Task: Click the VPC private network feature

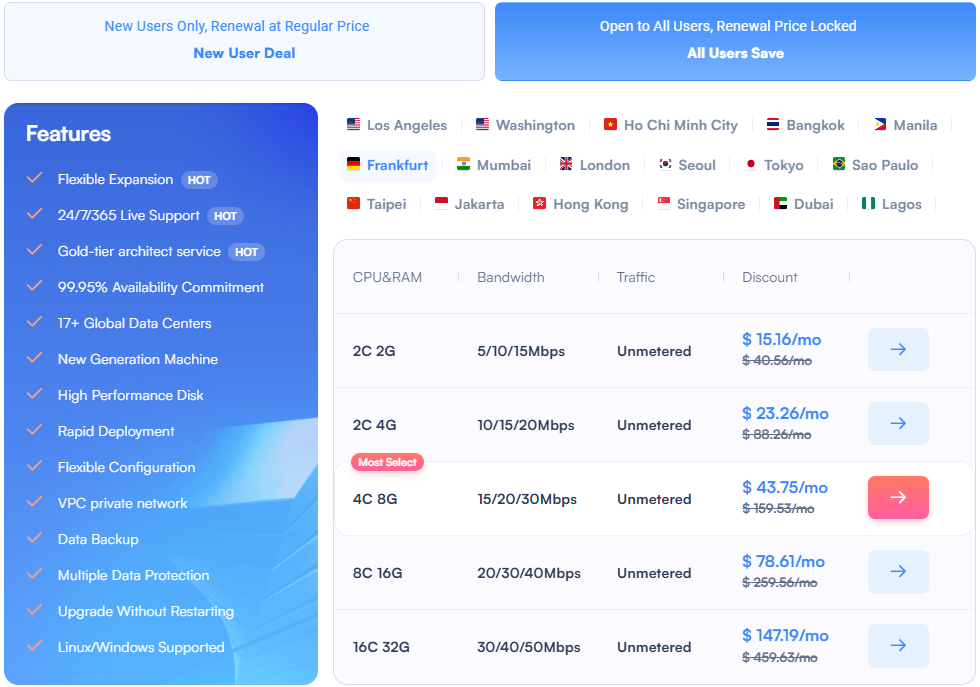Action: 122,503
